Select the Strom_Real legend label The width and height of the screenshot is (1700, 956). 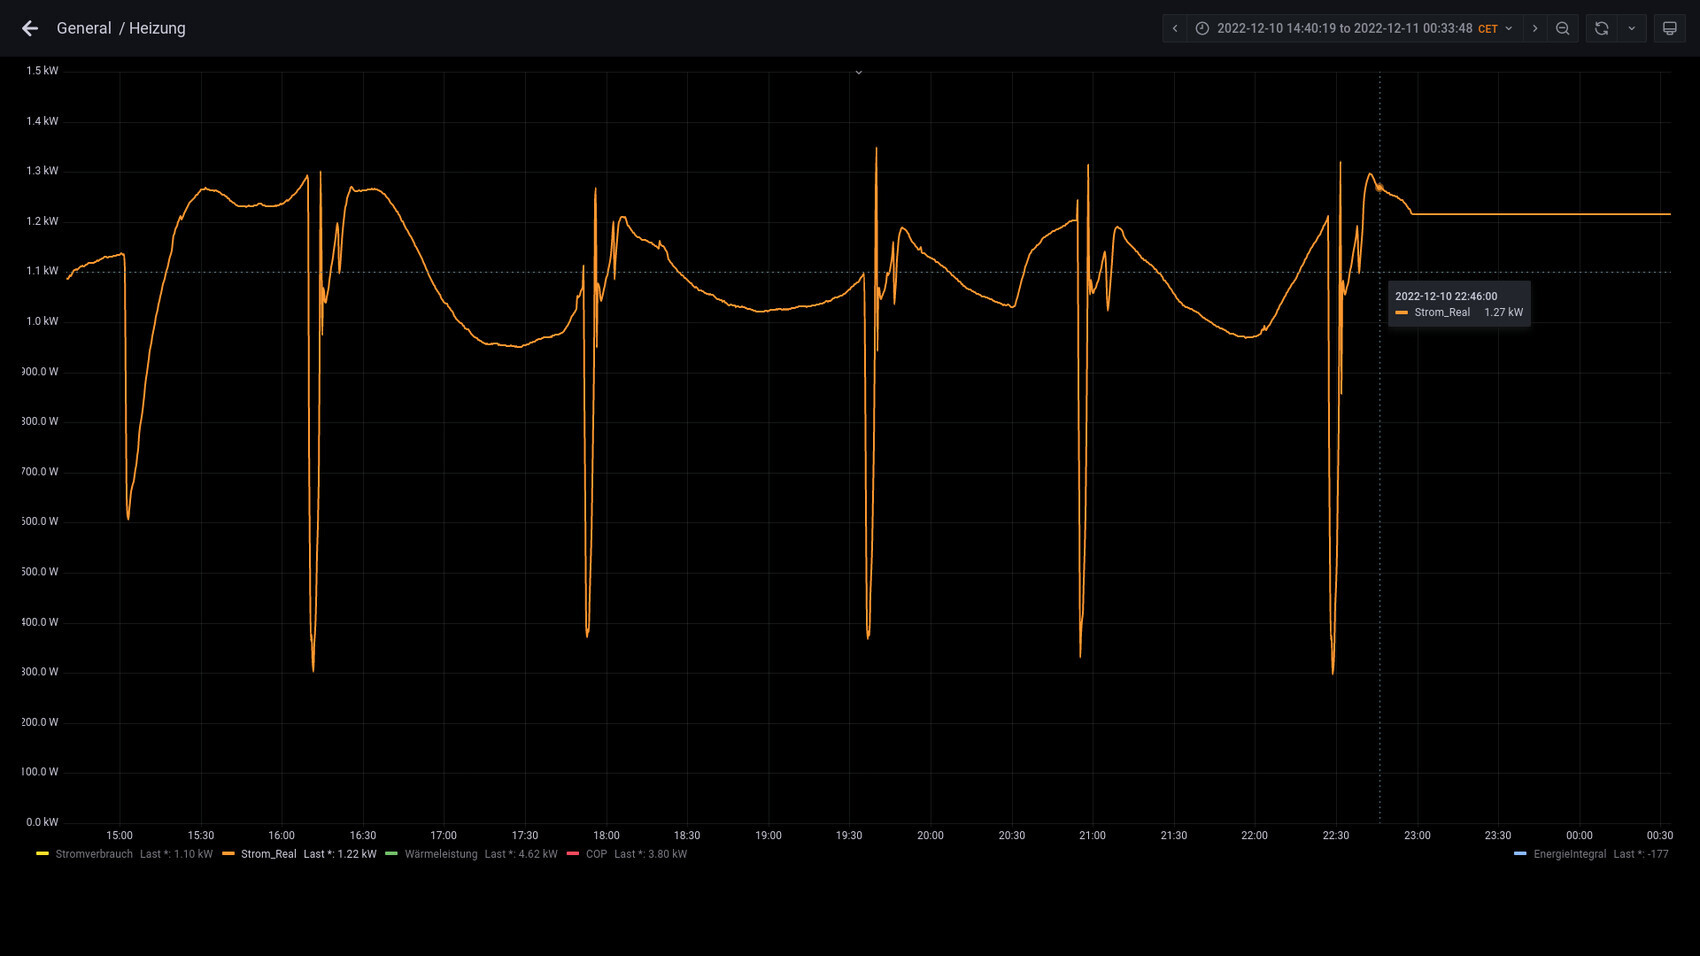click(x=268, y=854)
